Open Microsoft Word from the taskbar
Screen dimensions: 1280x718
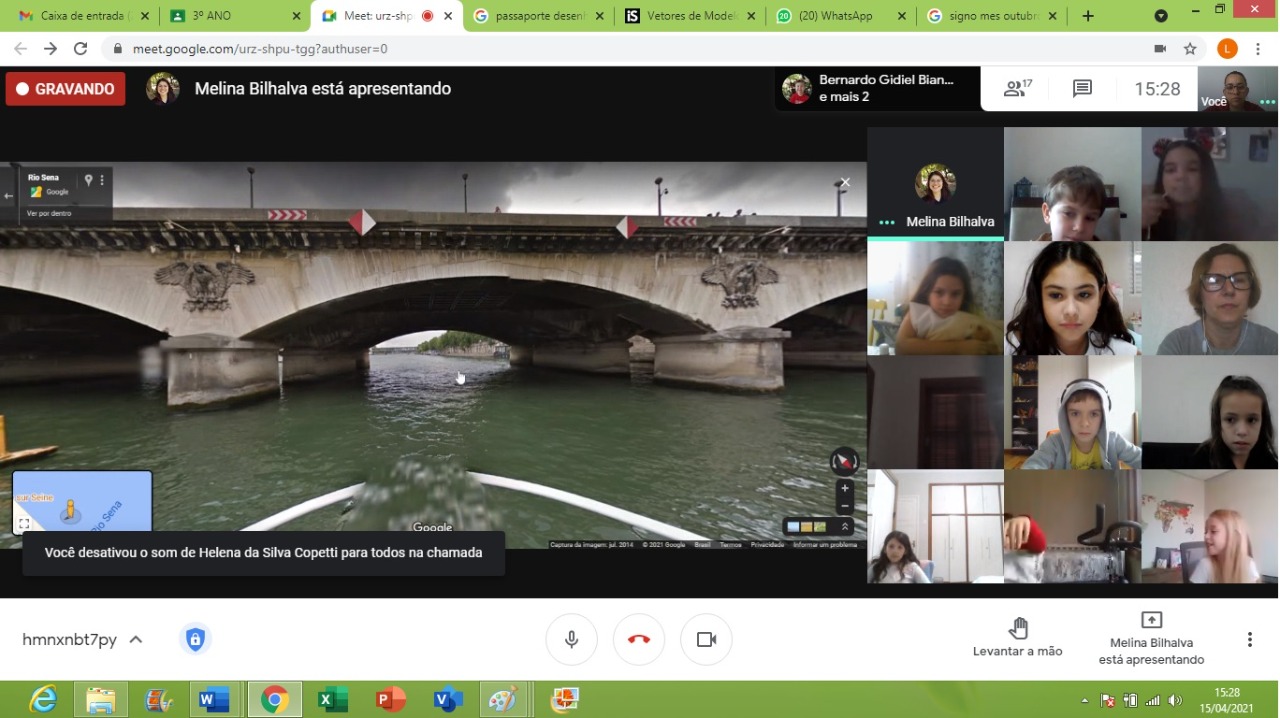(214, 699)
